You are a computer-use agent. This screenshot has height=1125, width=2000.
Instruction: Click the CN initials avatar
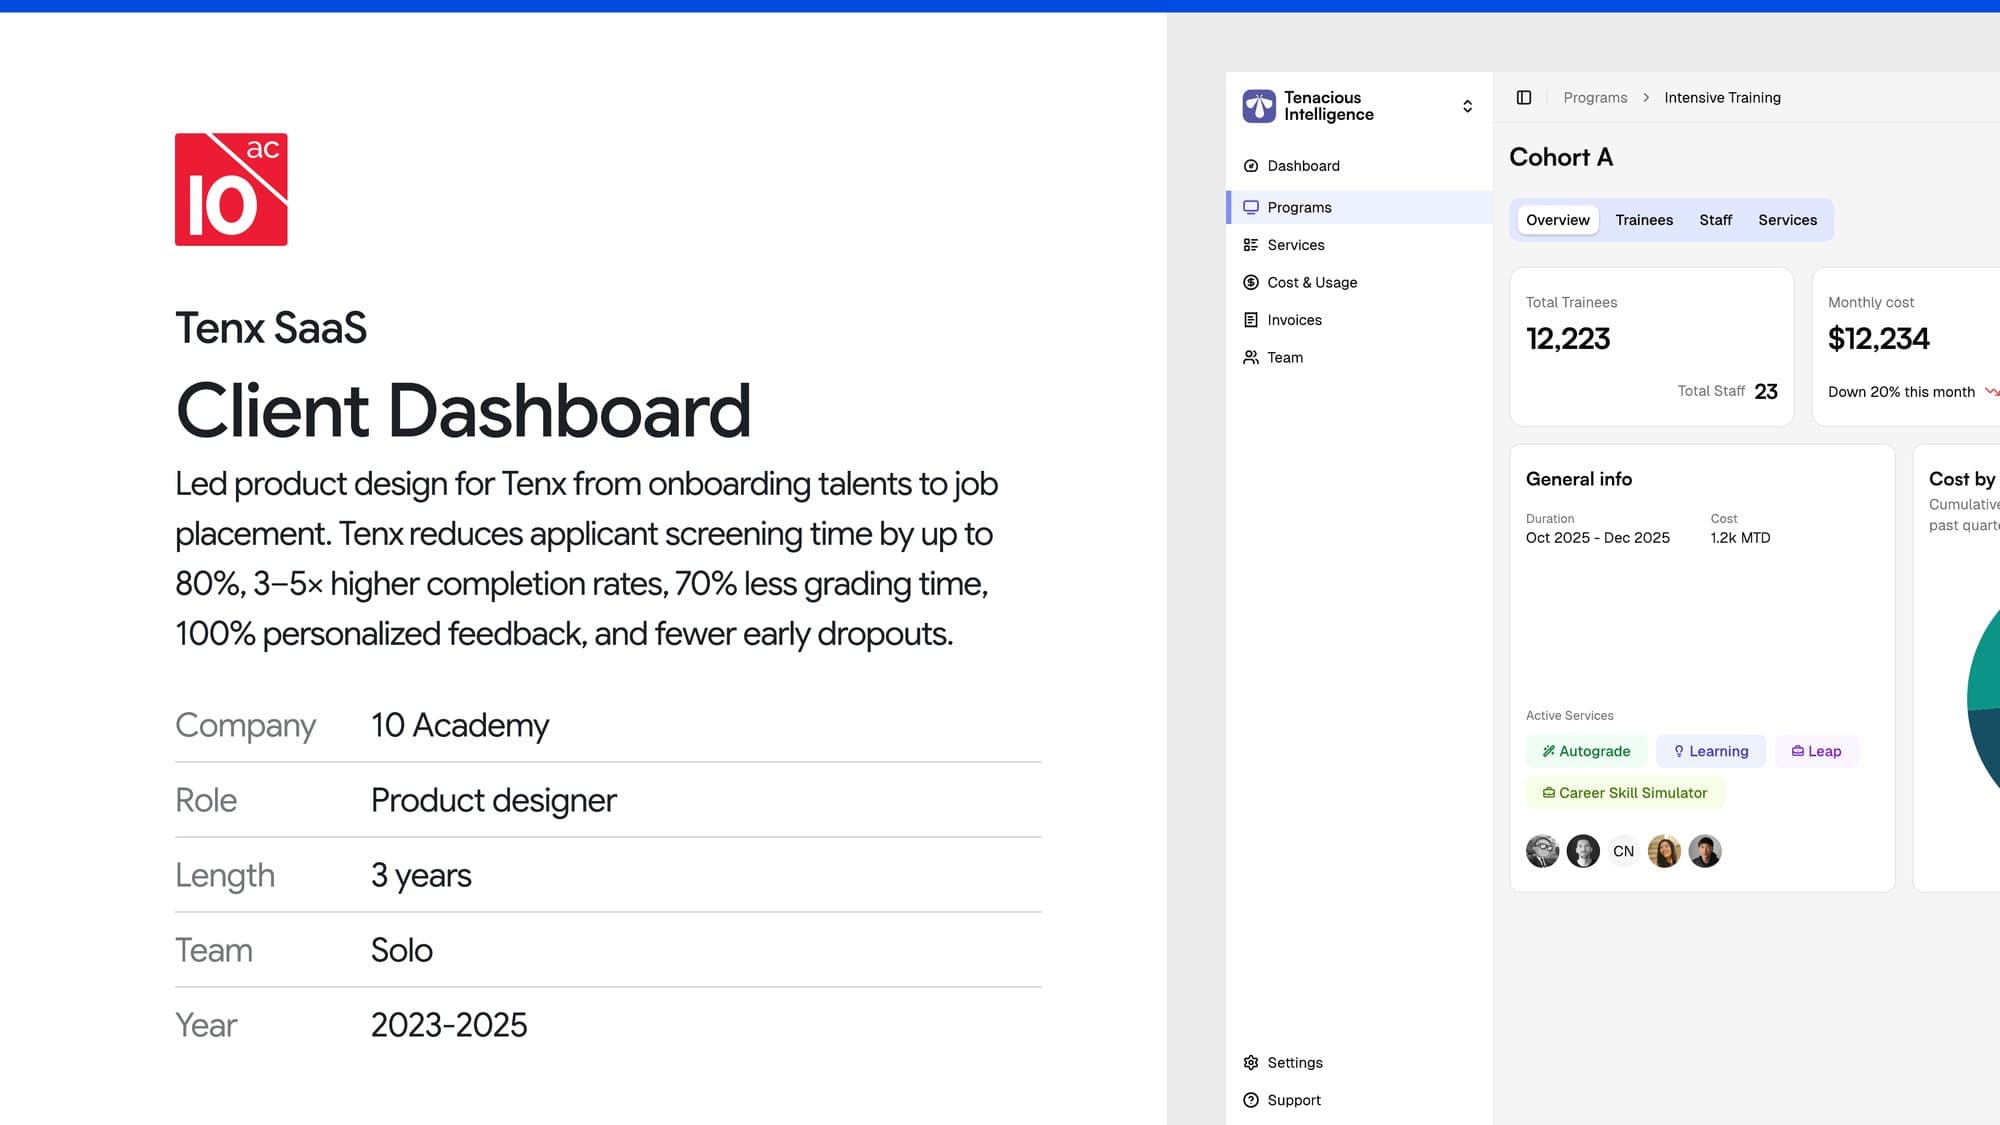1623,851
